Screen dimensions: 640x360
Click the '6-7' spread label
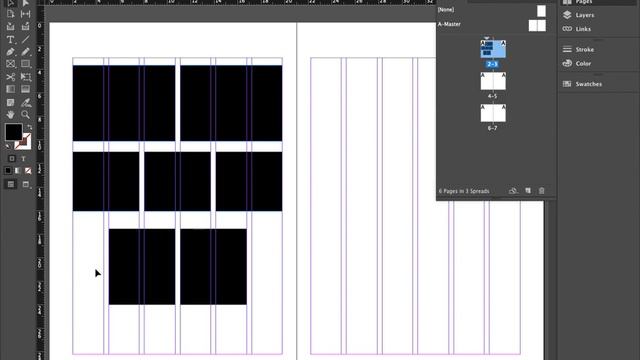(493, 128)
